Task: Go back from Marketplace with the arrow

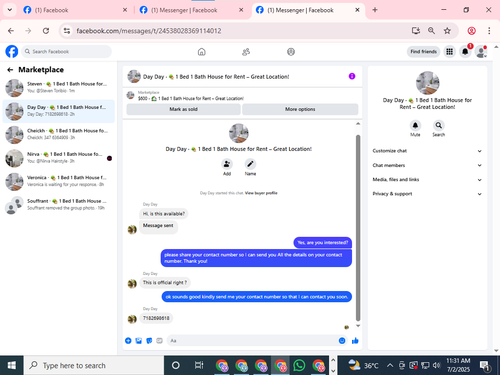Action: point(10,70)
